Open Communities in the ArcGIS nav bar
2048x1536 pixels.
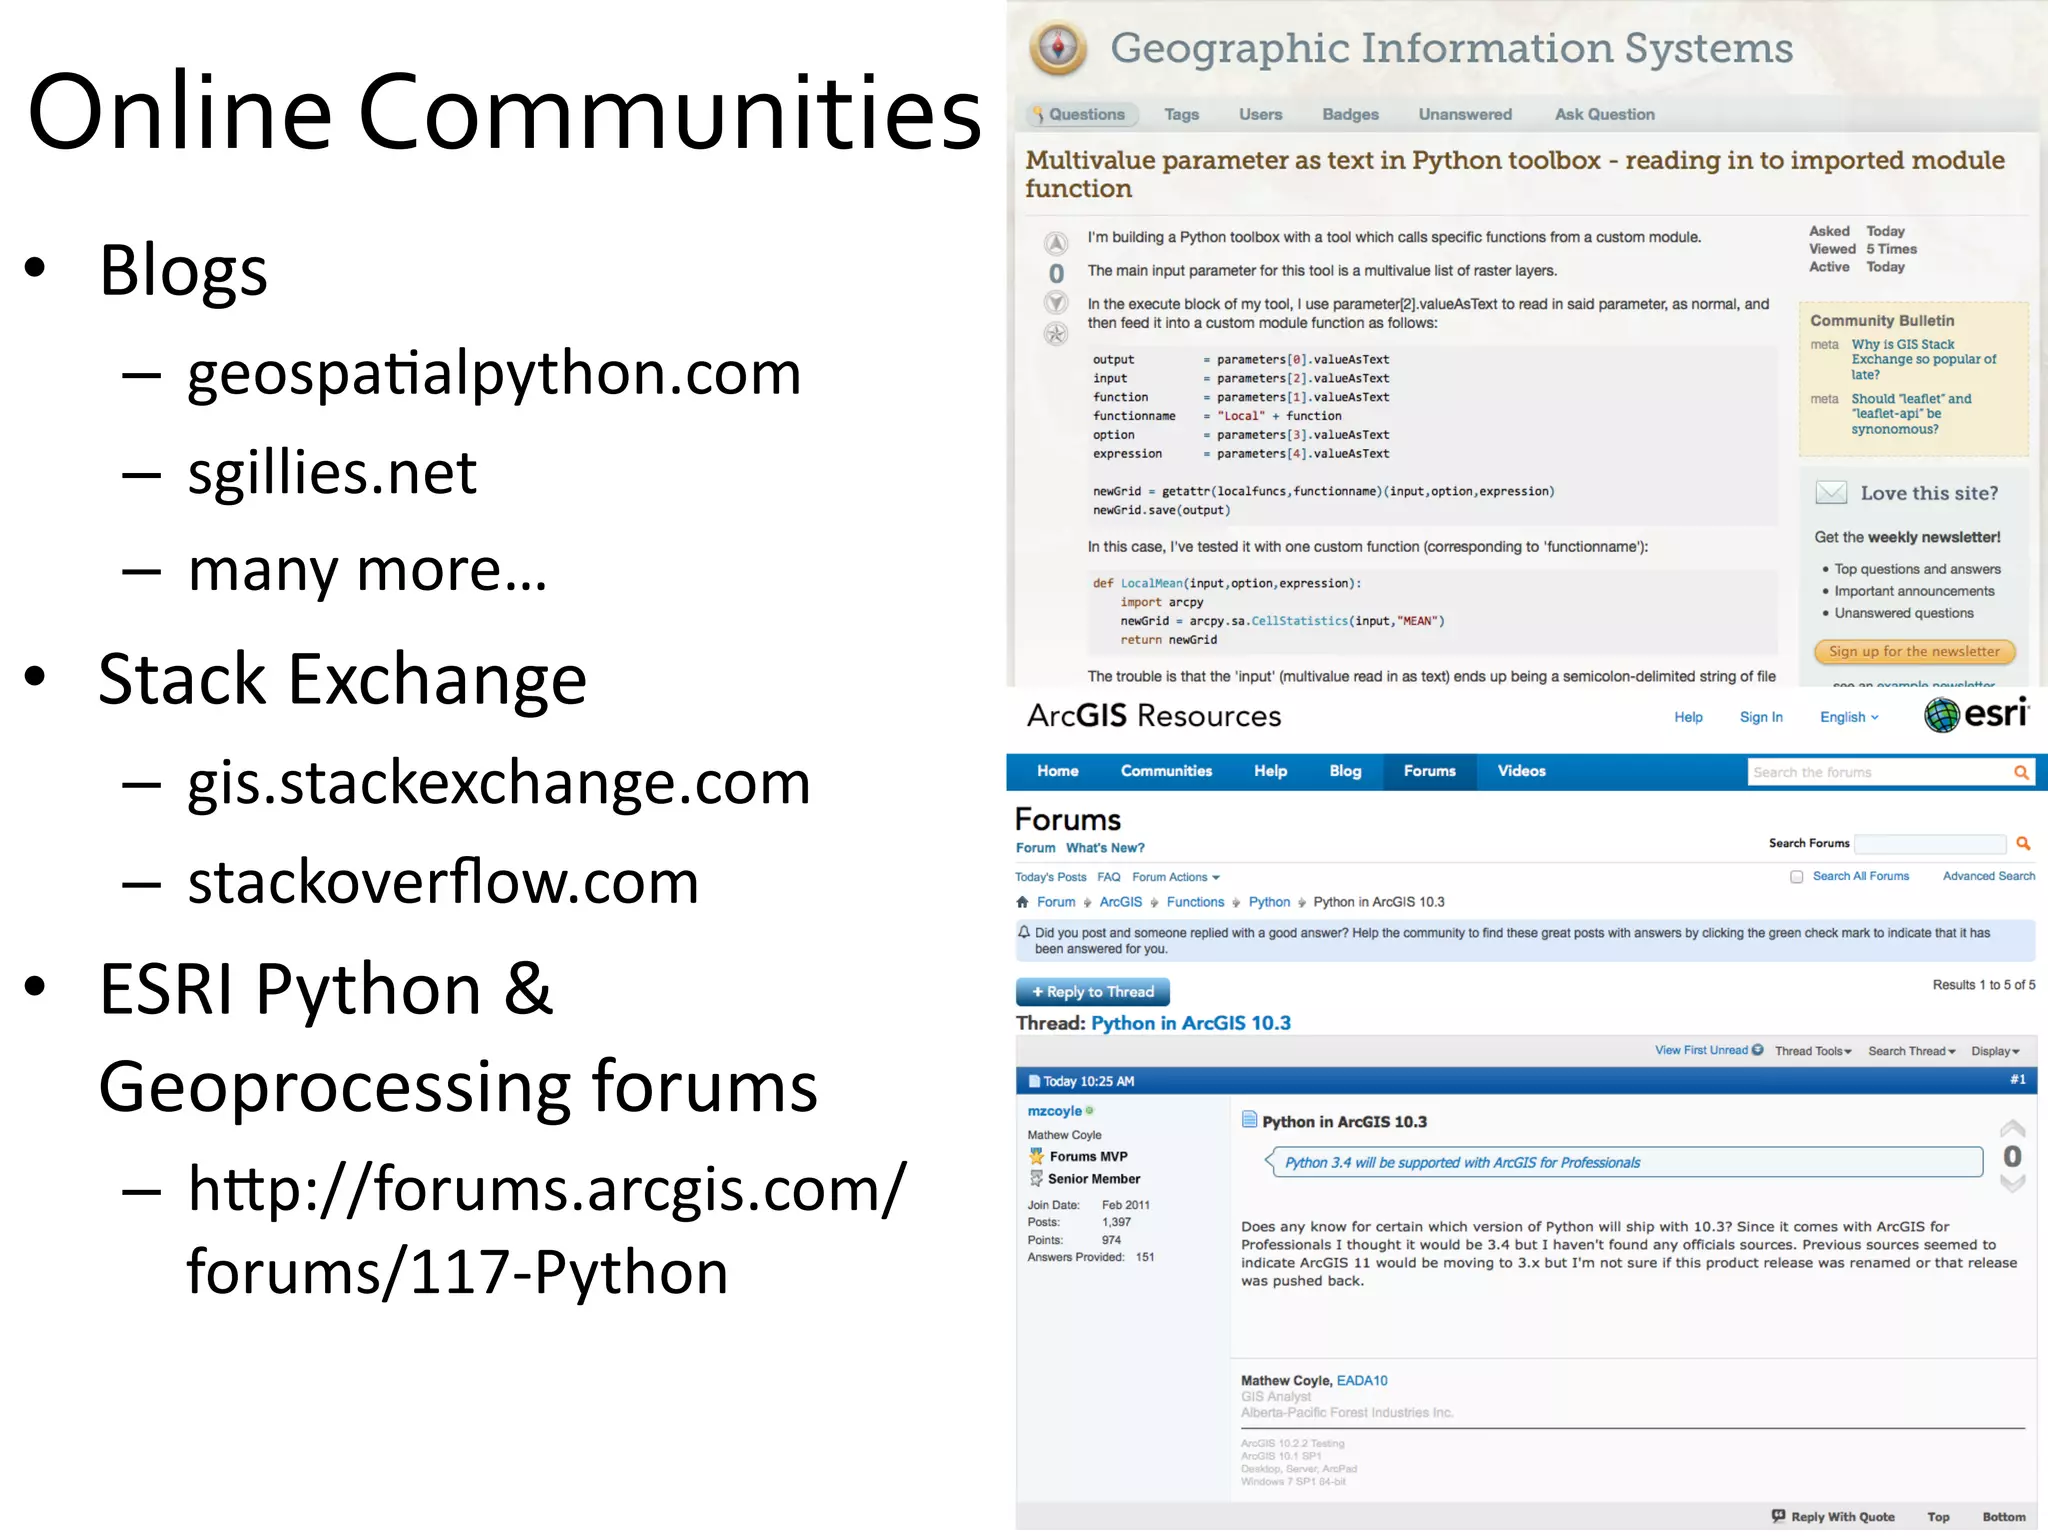(x=1166, y=771)
